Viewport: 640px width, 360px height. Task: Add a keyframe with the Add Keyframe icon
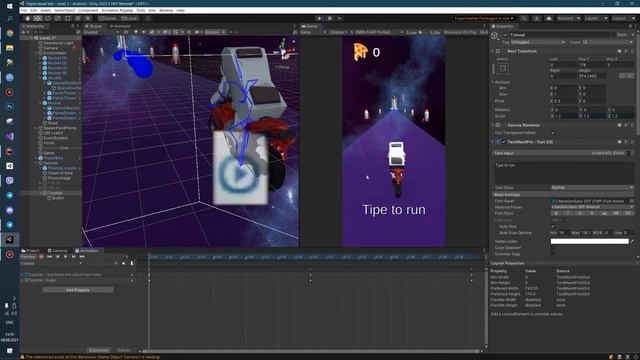pos(124,264)
